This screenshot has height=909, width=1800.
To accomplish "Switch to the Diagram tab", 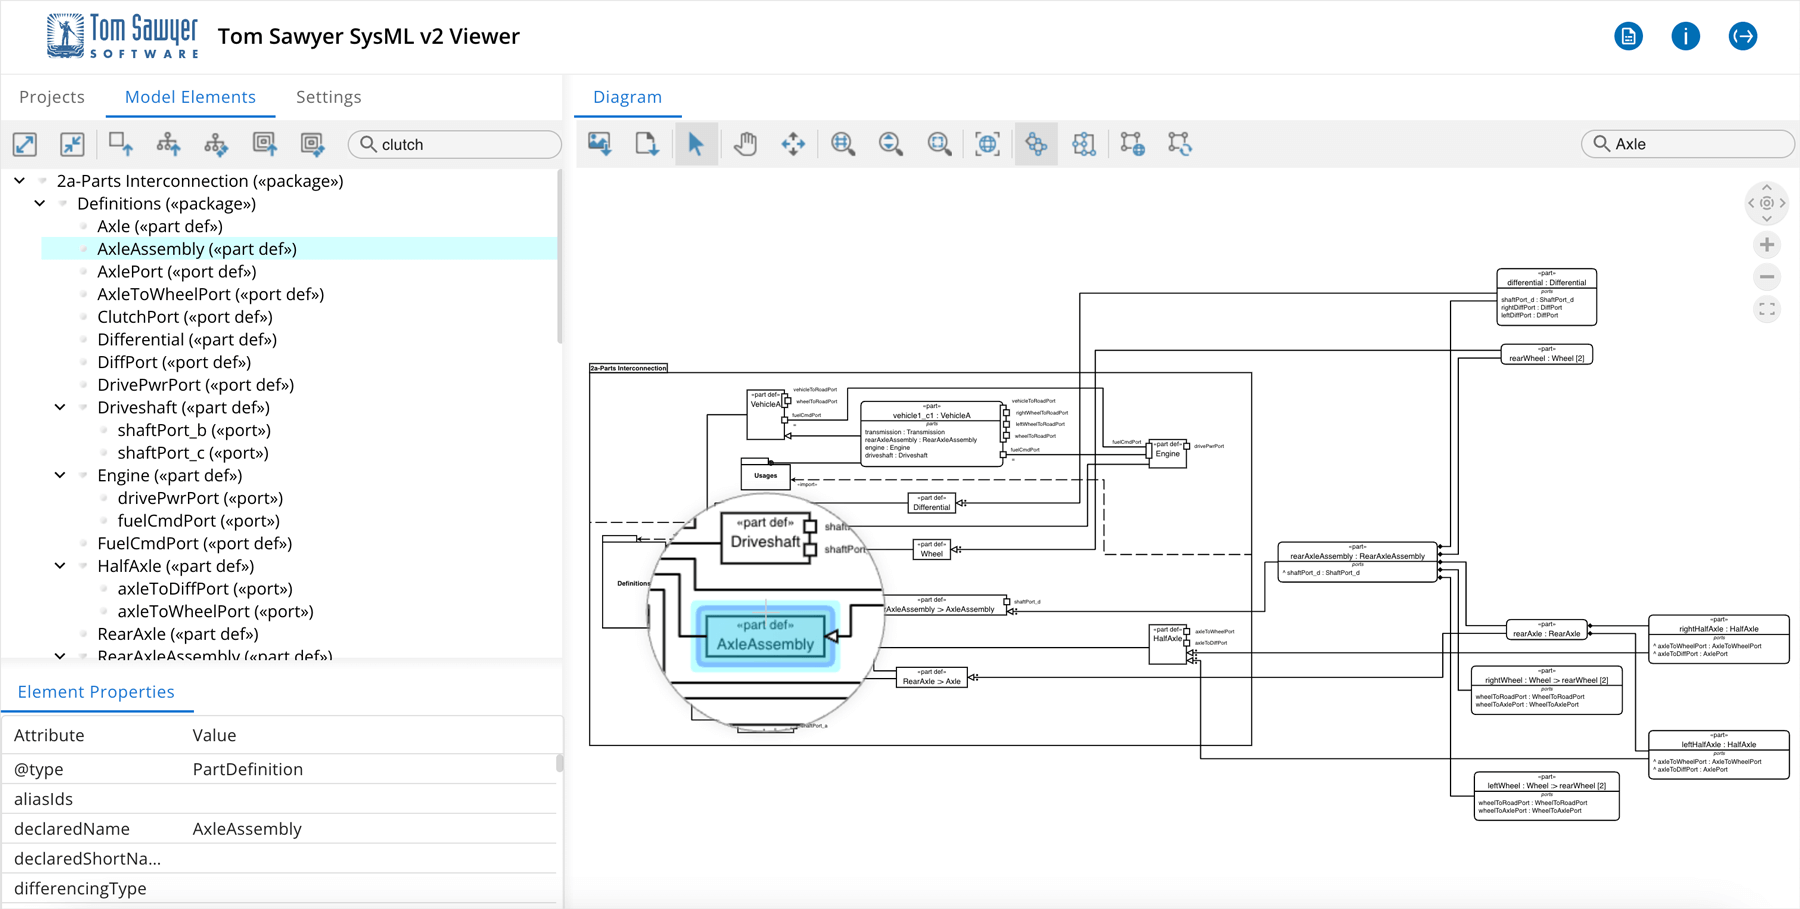I will point(627,96).
